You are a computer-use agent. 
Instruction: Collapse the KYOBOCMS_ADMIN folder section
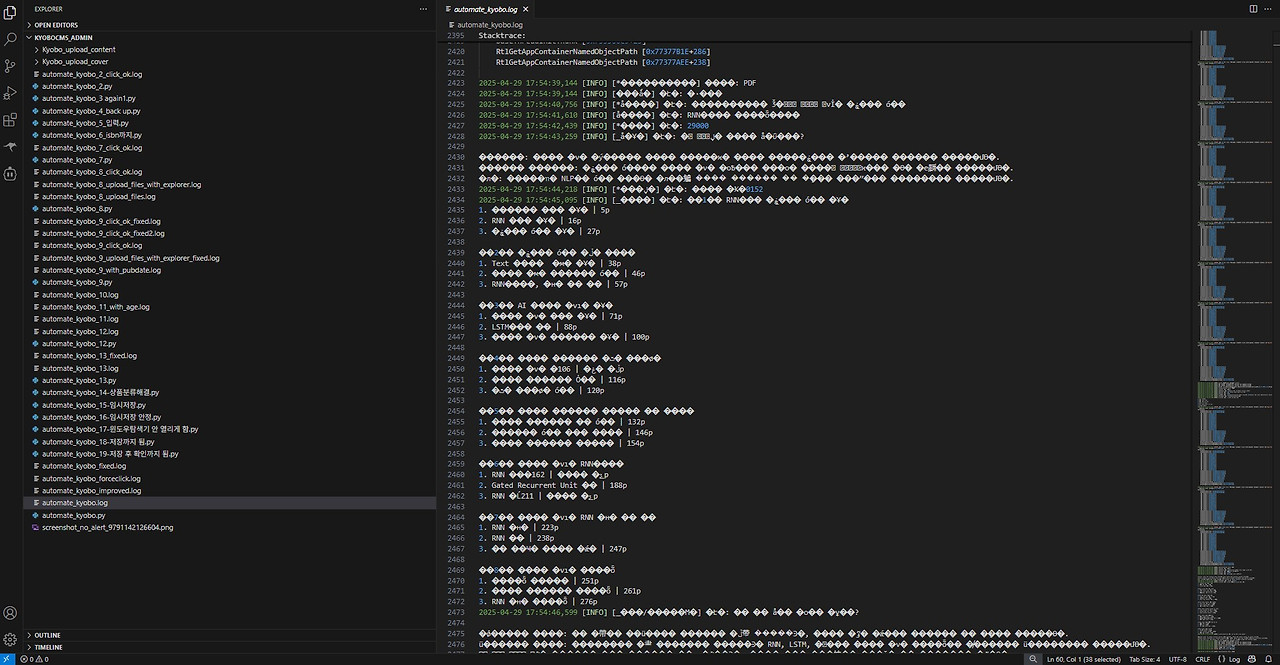[229, 37]
